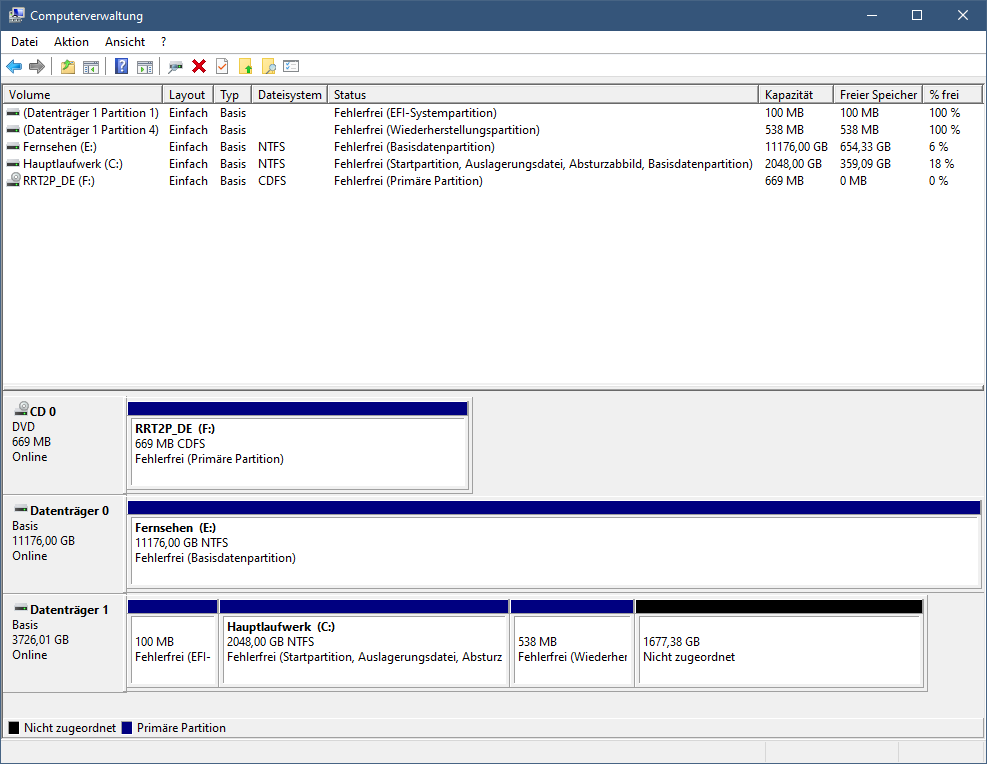Image resolution: width=987 pixels, height=764 pixels.
Task: Click the yellow folder magnifier Explore icon
Action: [269, 66]
